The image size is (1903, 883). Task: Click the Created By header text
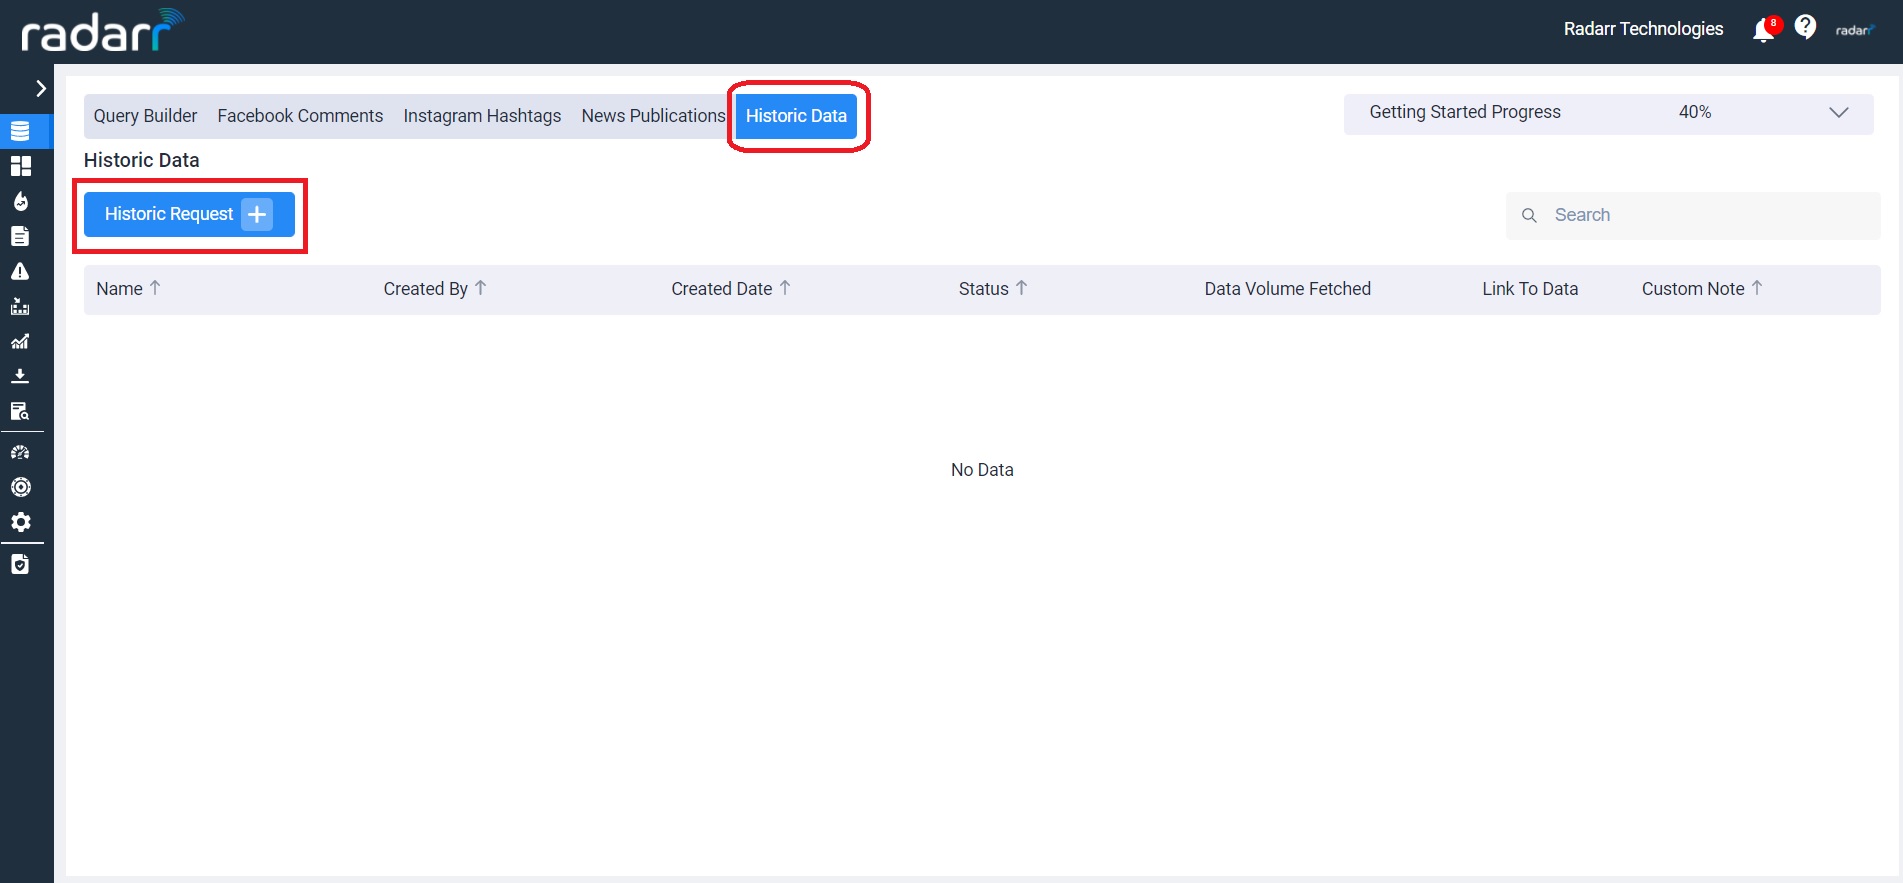click(x=425, y=289)
